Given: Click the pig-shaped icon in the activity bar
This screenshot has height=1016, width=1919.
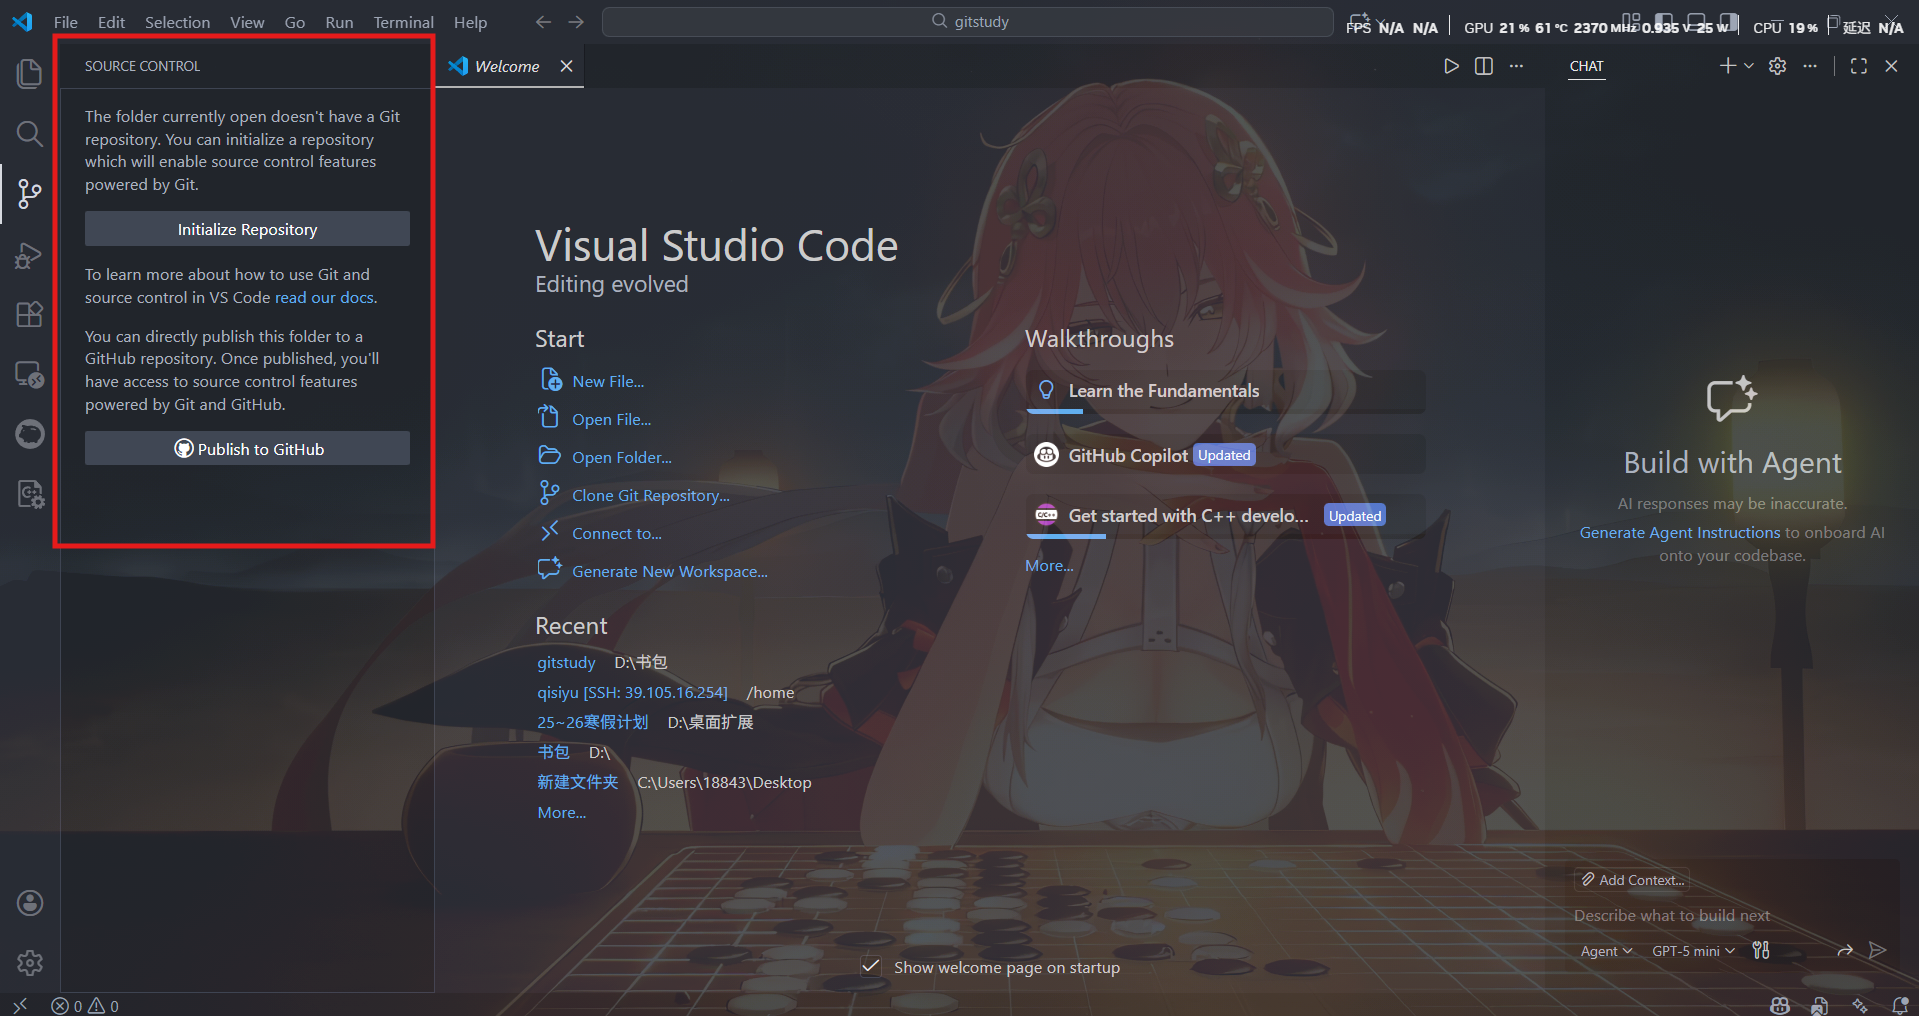Looking at the screenshot, I should (30, 434).
